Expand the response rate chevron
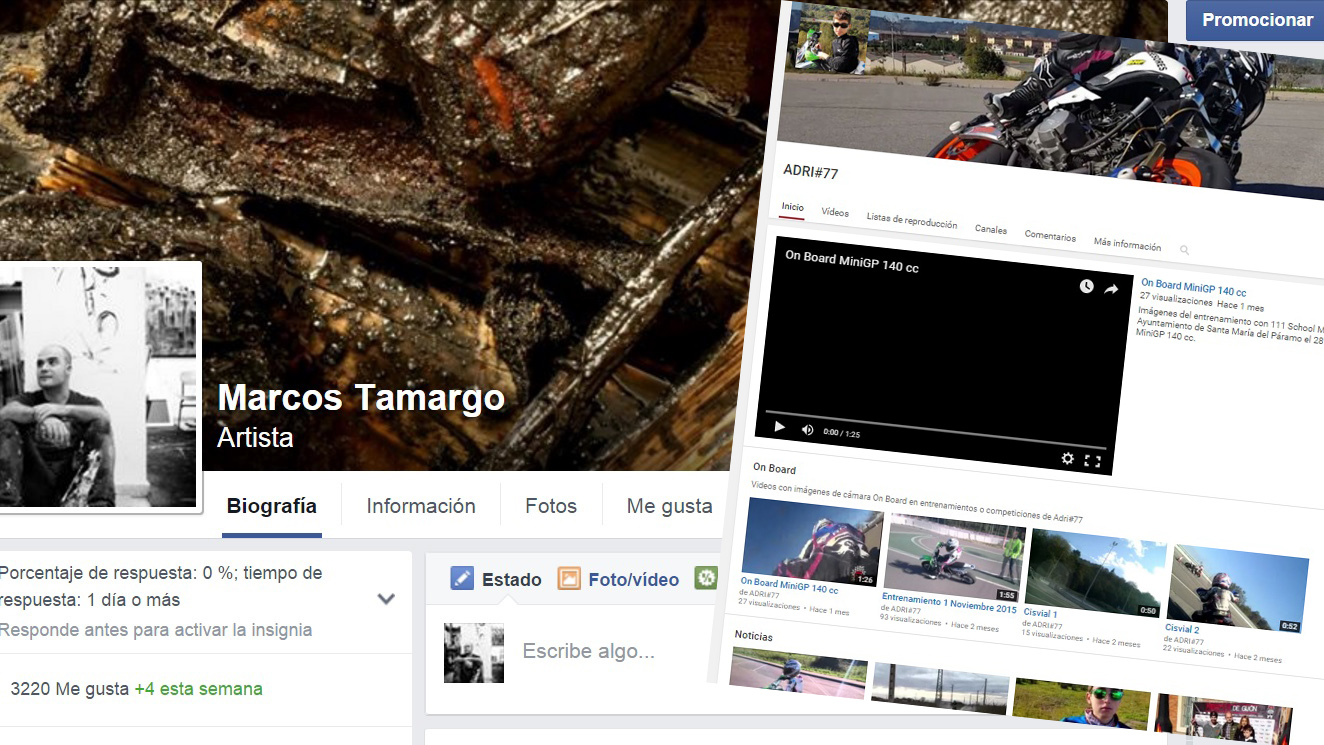The height and width of the screenshot is (745, 1324). click(x=386, y=599)
